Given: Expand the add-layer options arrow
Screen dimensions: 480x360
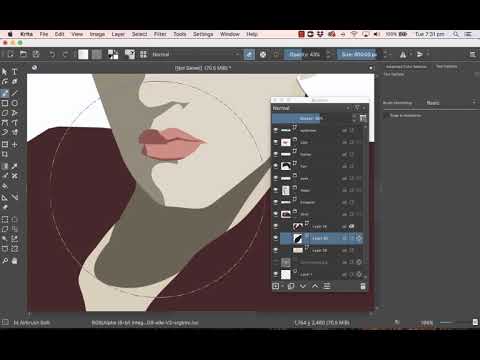Looking at the screenshot, I should [282, 286].
